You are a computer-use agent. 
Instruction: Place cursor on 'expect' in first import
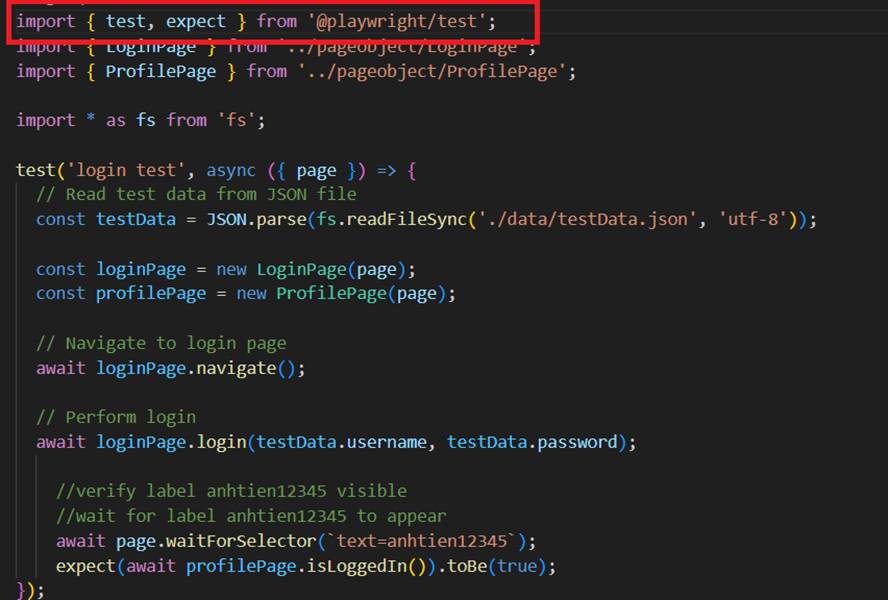coord(196,22)
